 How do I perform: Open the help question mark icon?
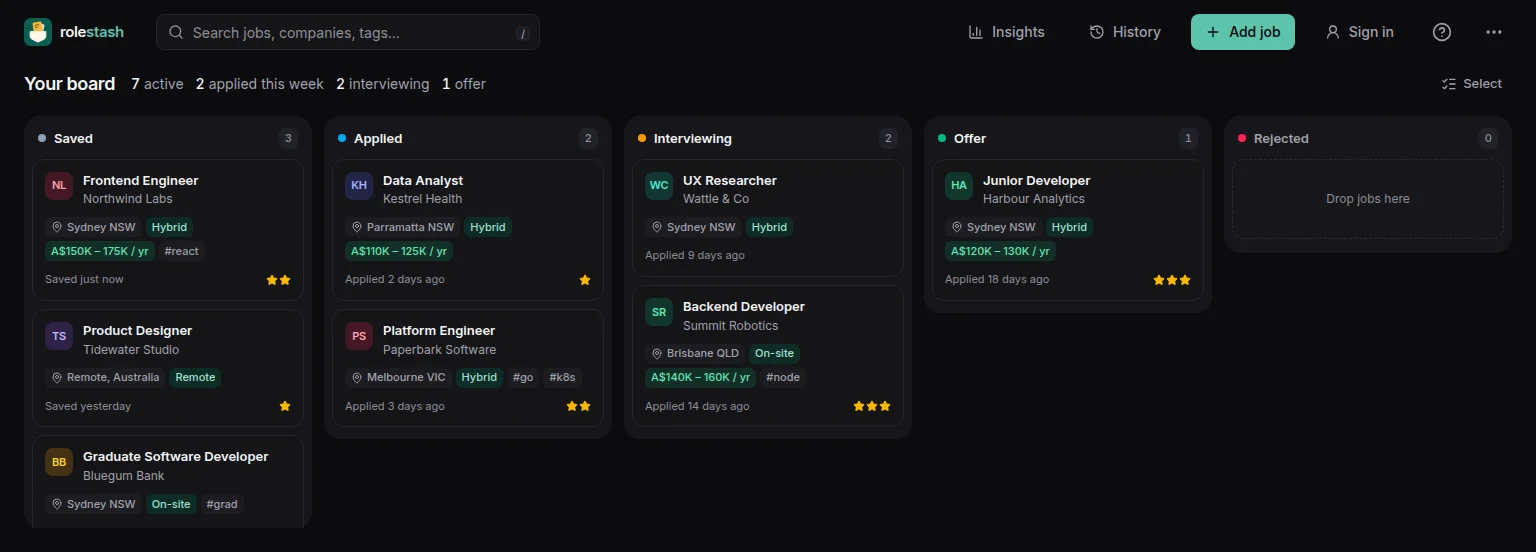1442,32
